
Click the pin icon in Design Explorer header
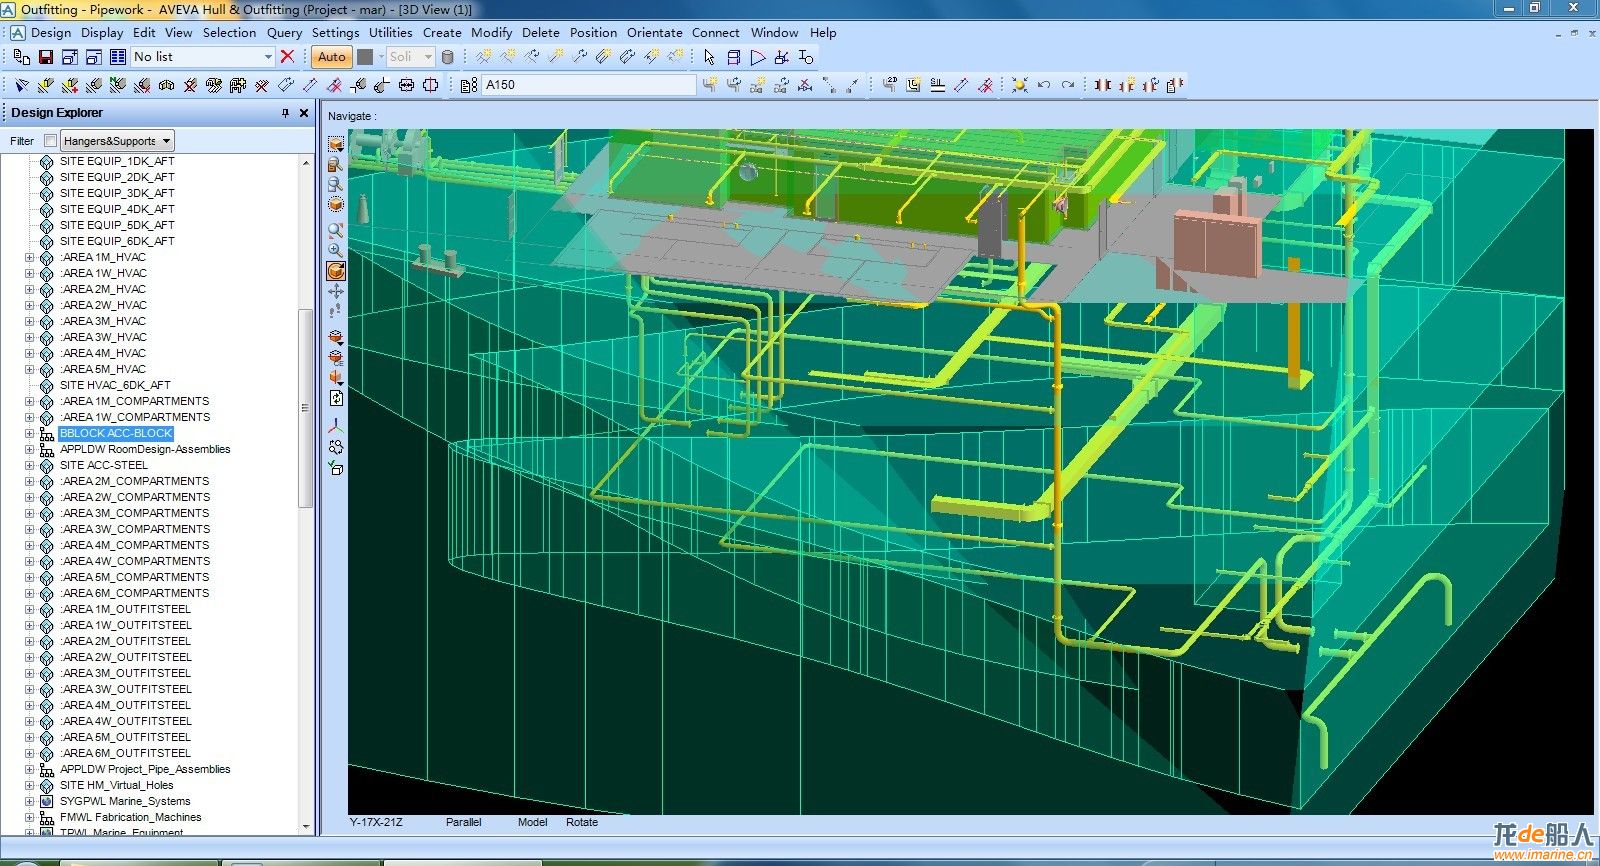click(x=285, y=113)
